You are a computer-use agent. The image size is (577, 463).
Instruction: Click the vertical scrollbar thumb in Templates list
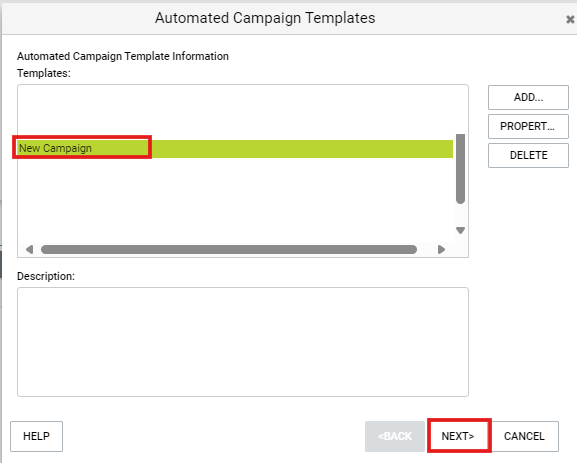coord(460,169)
